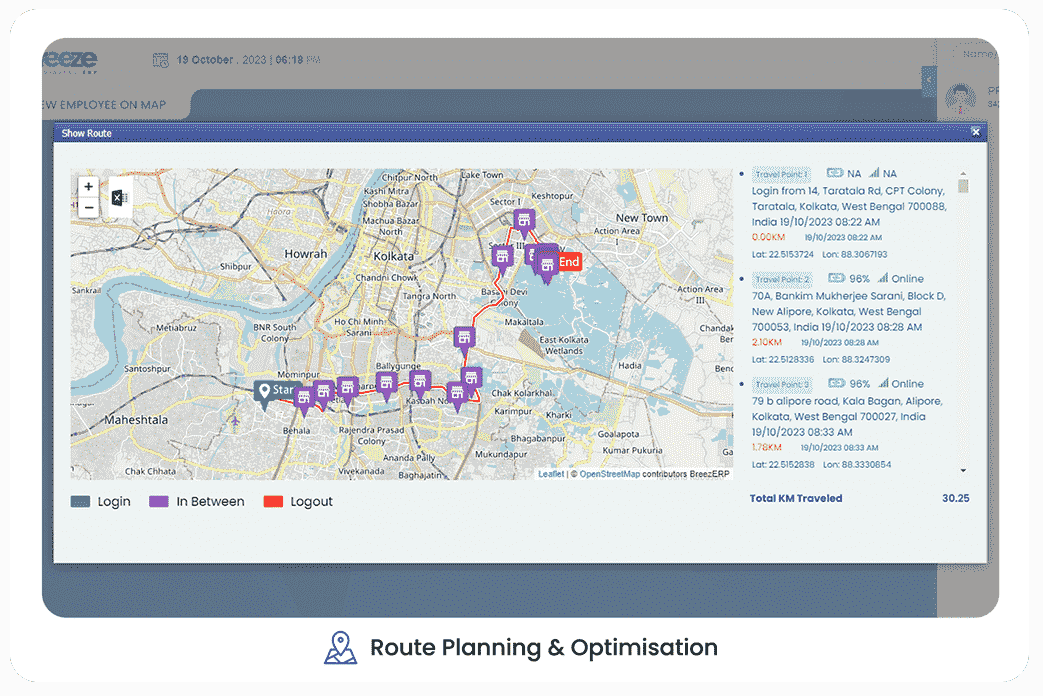The width and height of the screenshot is (1043, 696).
Task: Select Travel Point 2 label
Action: pyautogui.click(x=783, y=279)
